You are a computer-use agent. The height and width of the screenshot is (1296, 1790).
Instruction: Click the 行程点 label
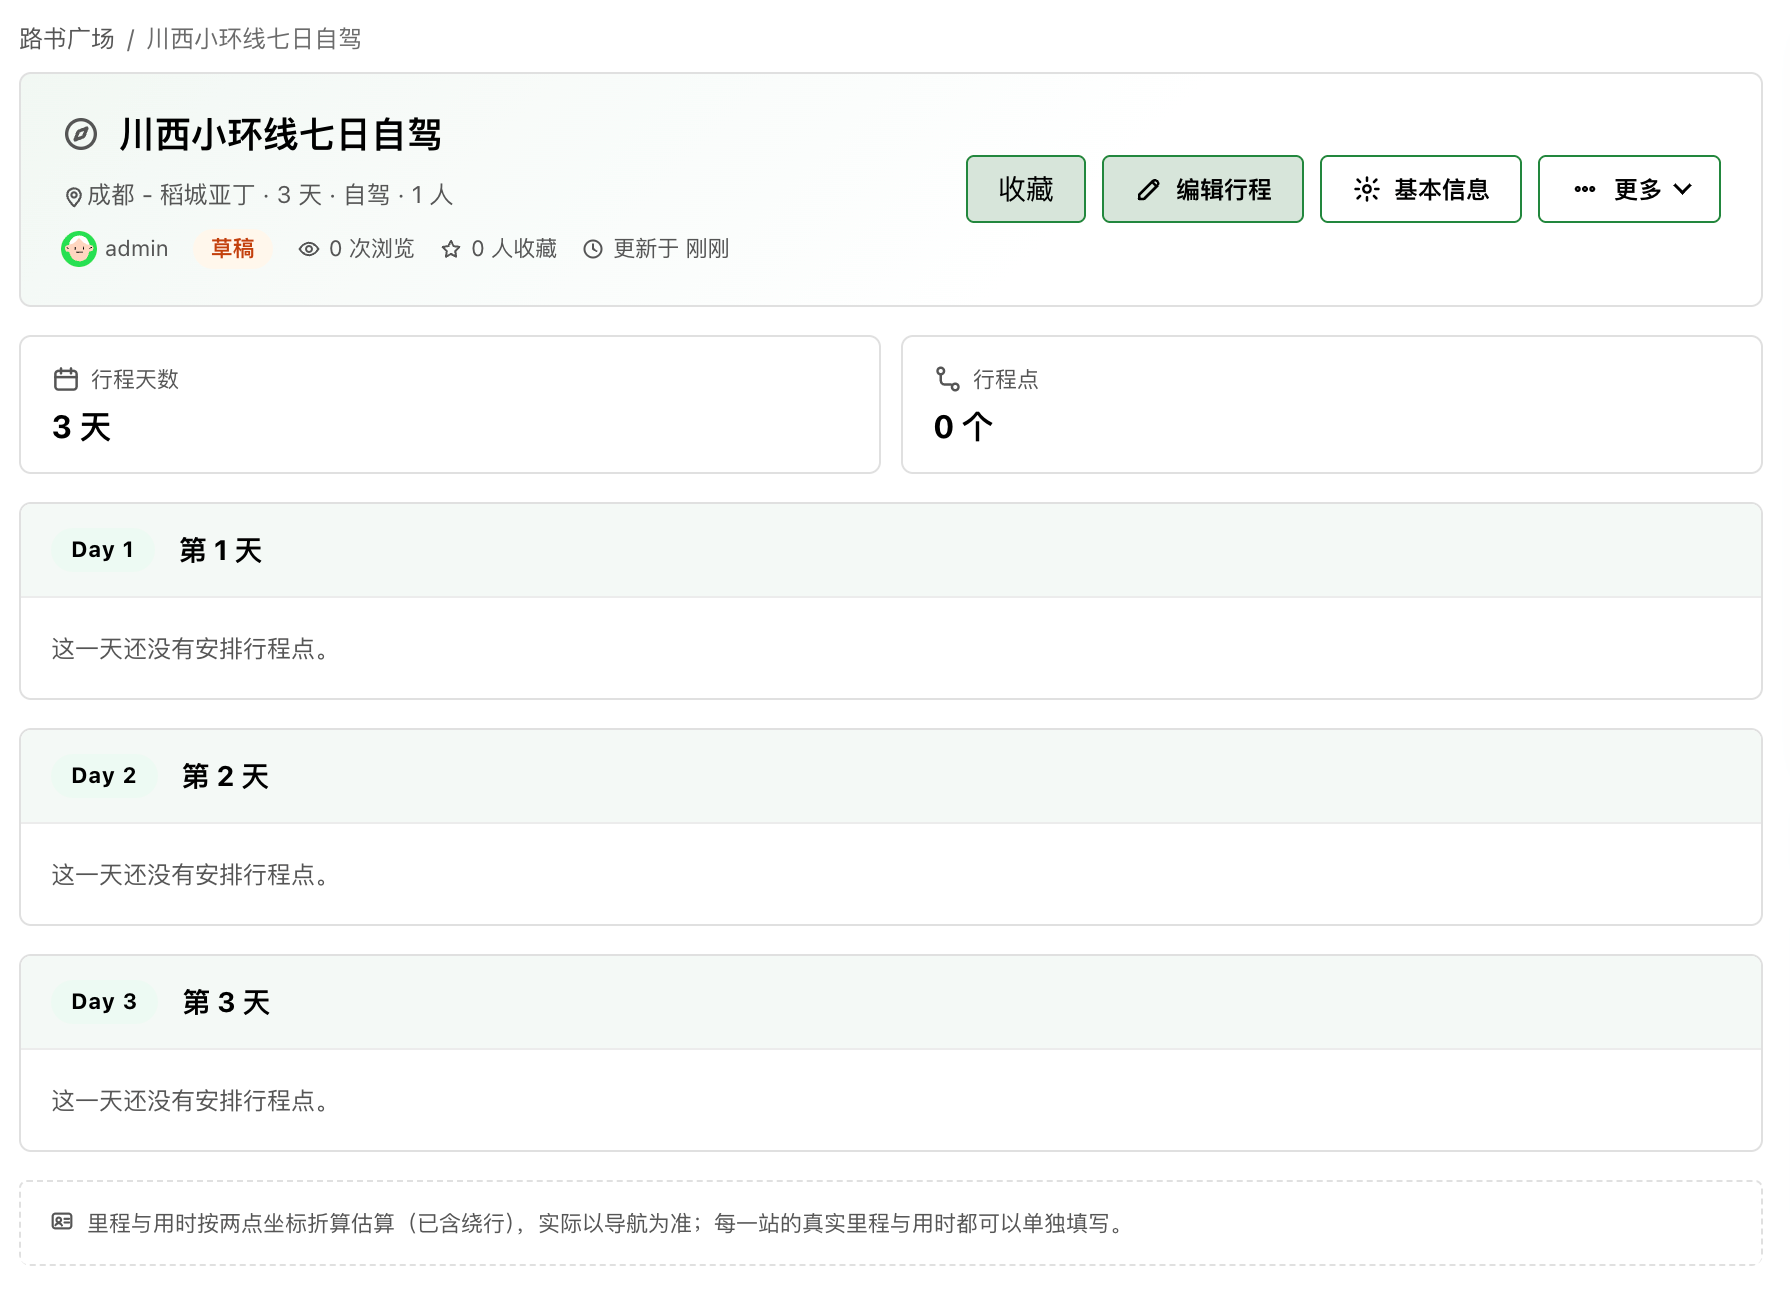[x=1006, y=380]
